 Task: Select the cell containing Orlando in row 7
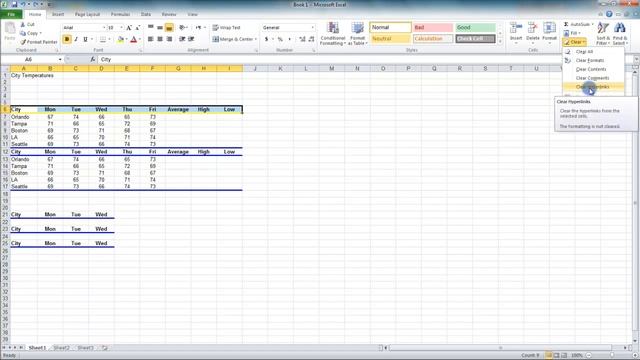tap(24, 117)
